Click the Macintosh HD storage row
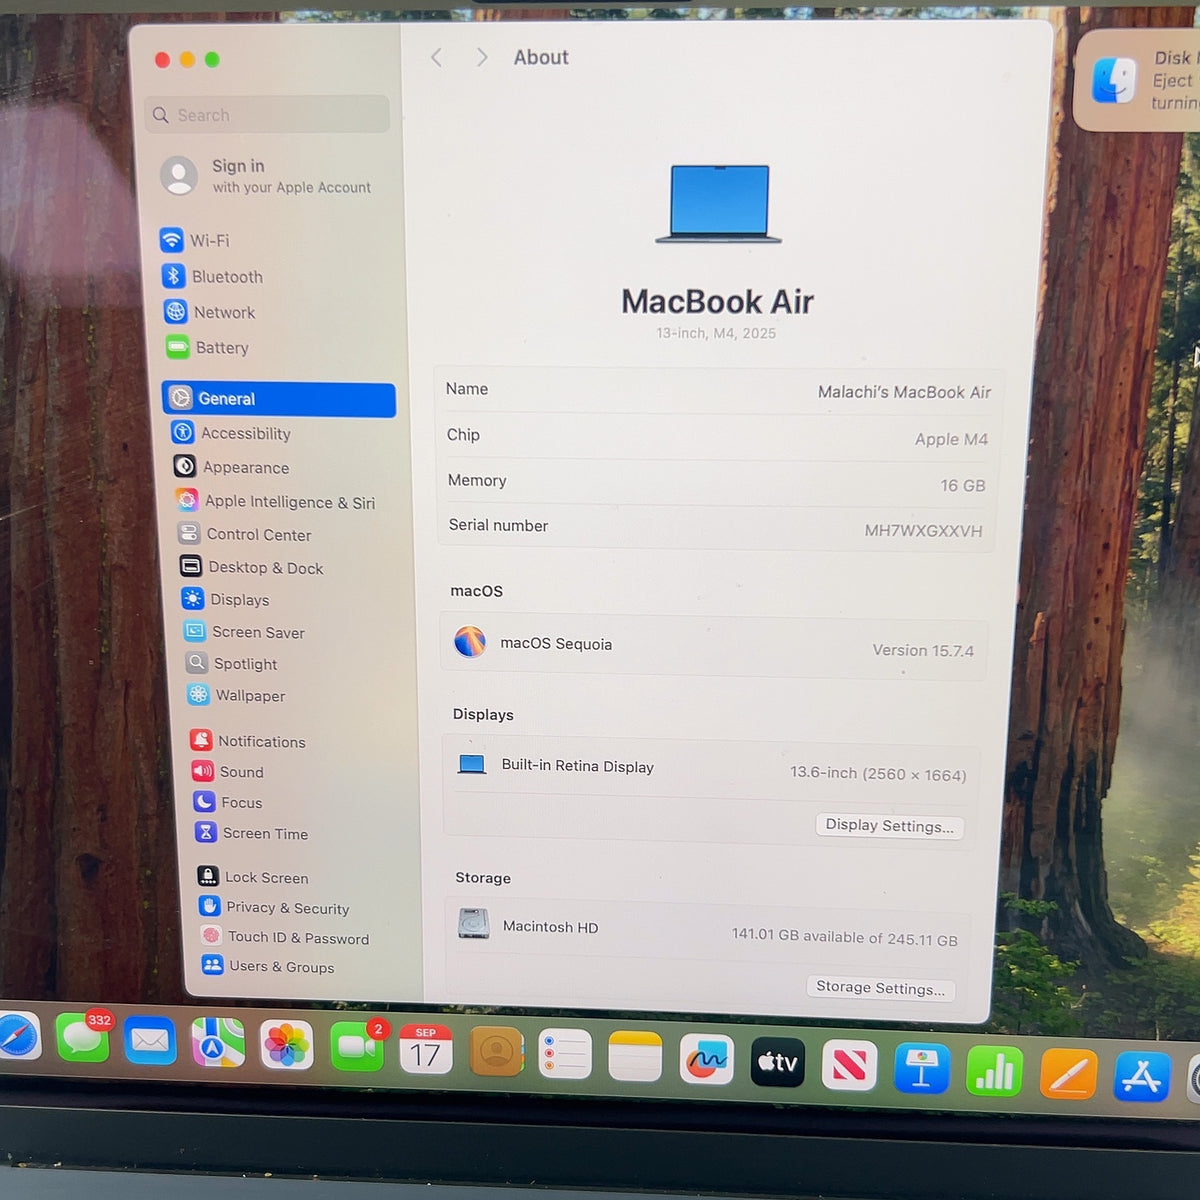The image size is (1200, 1200). point(708,932)
